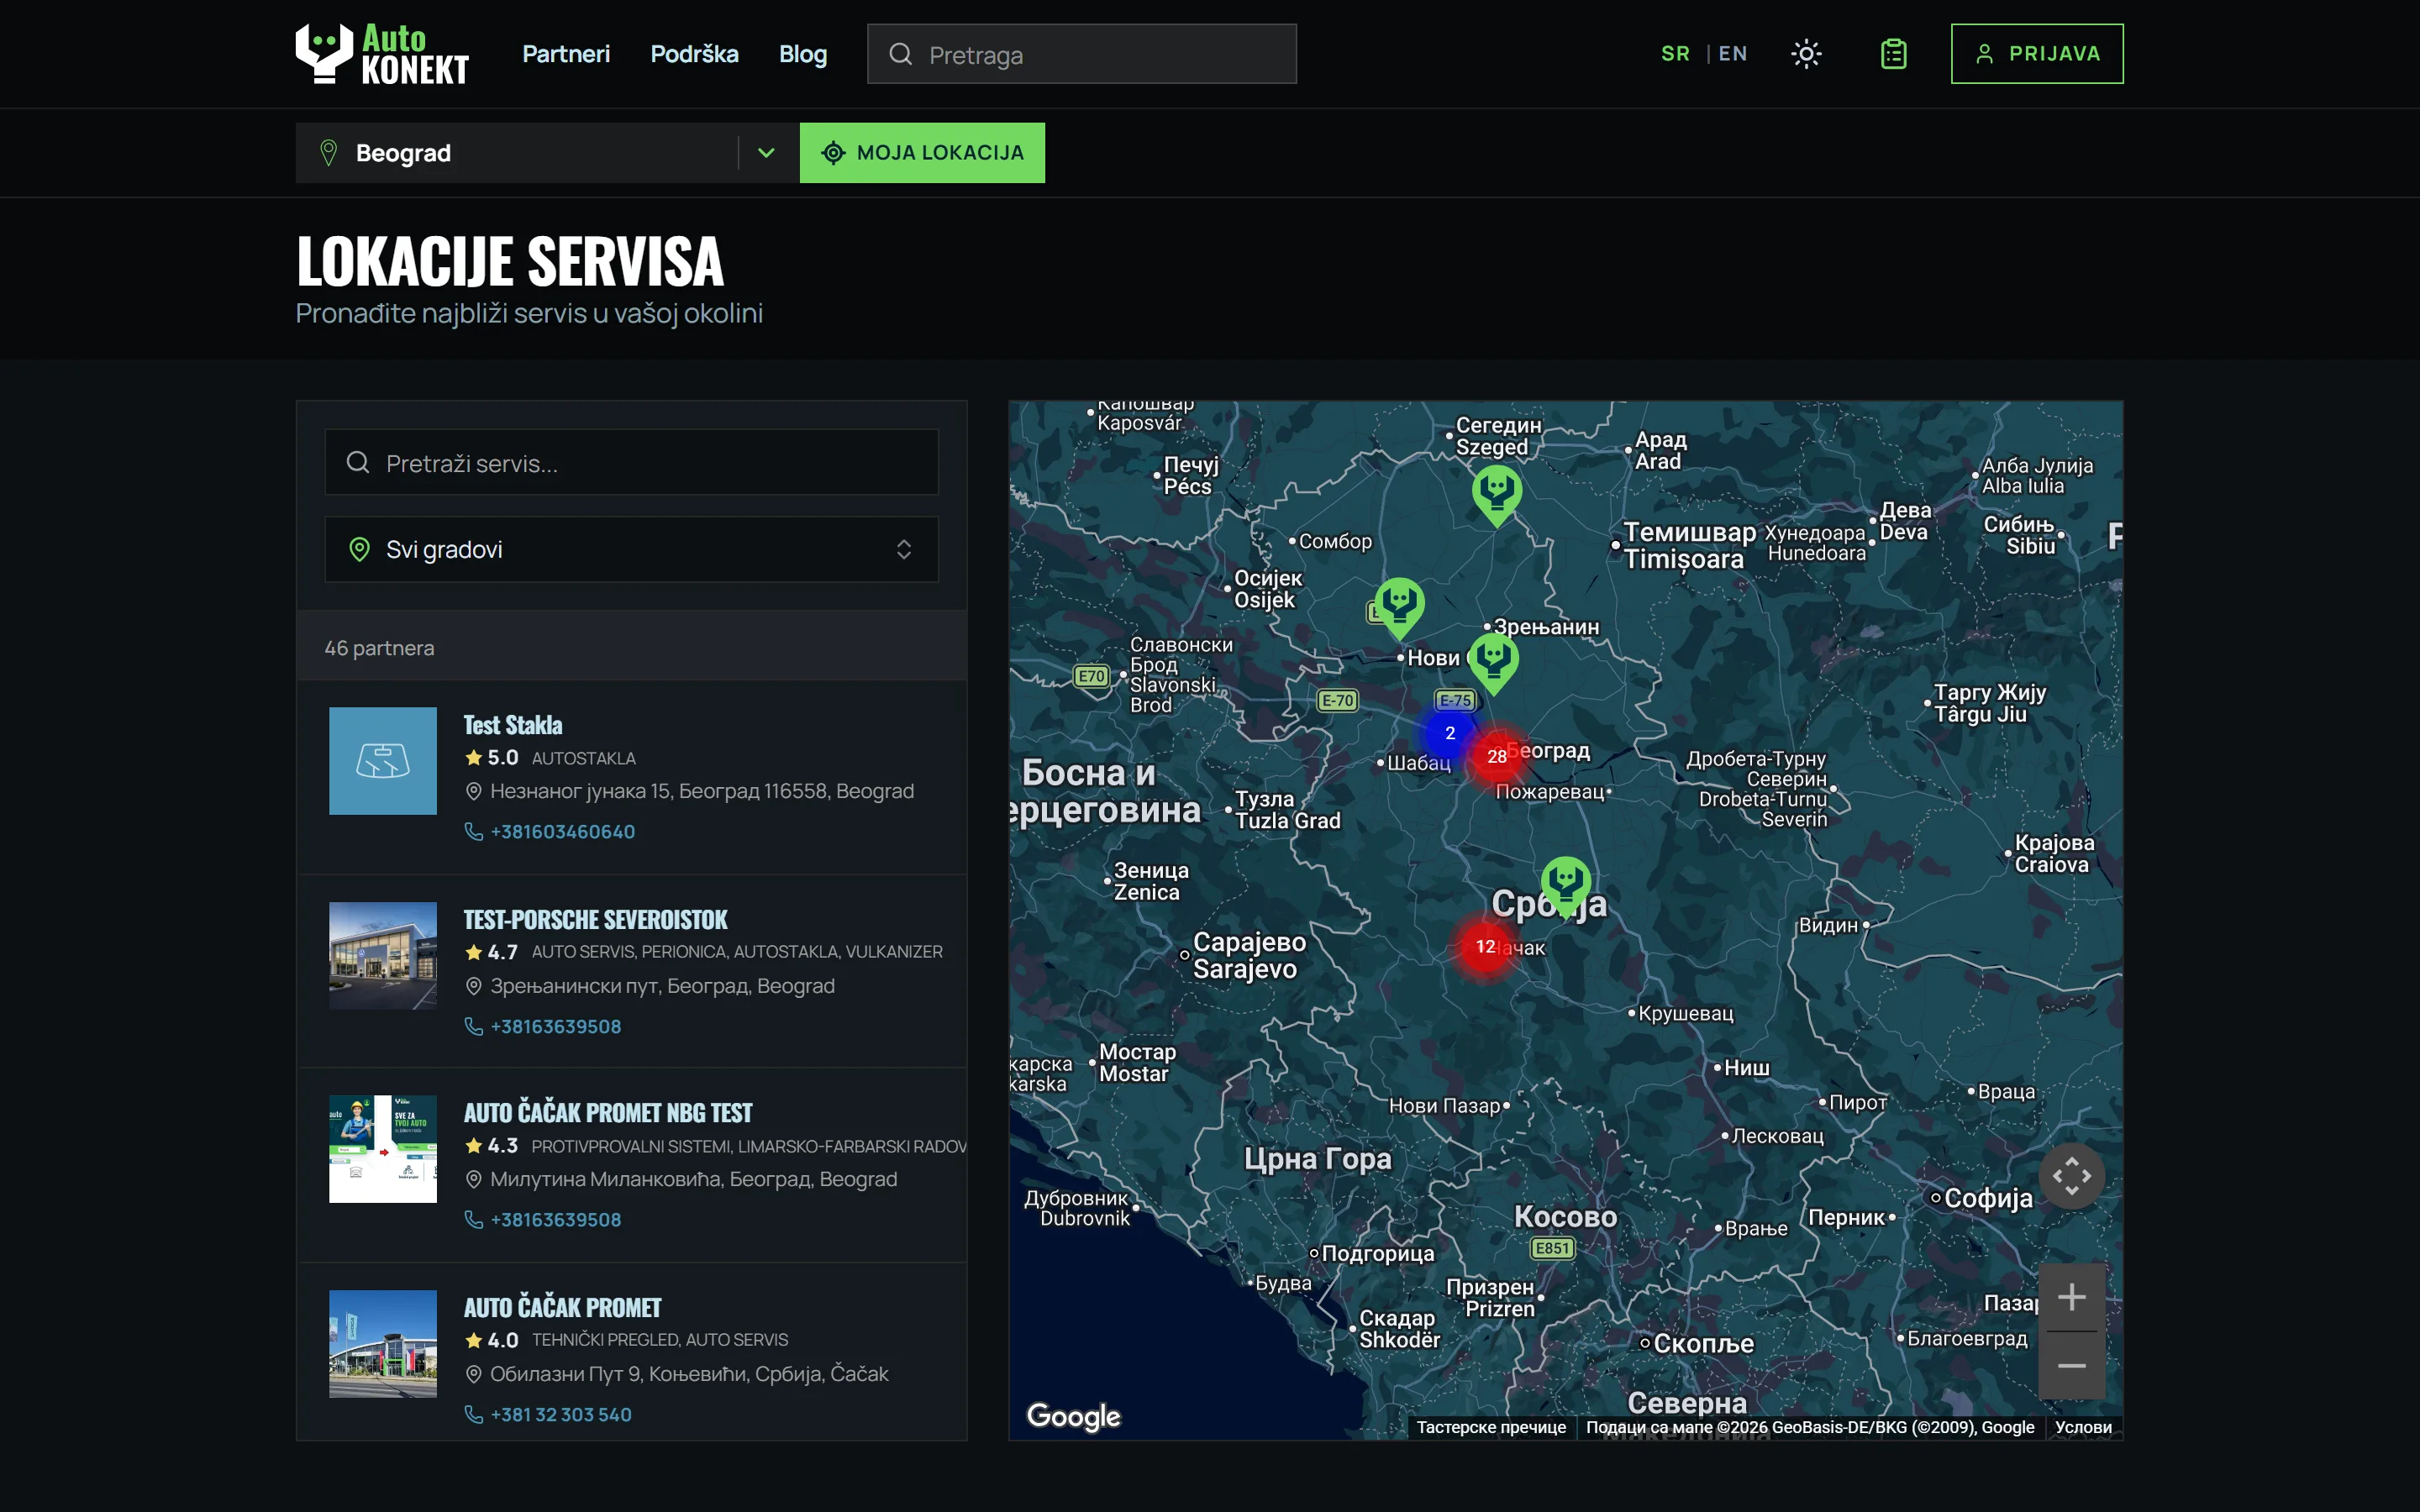Click the phone icon in Test Stakla card
Viewport: 2420px width, 1512px height.
[x=473, y=832]
